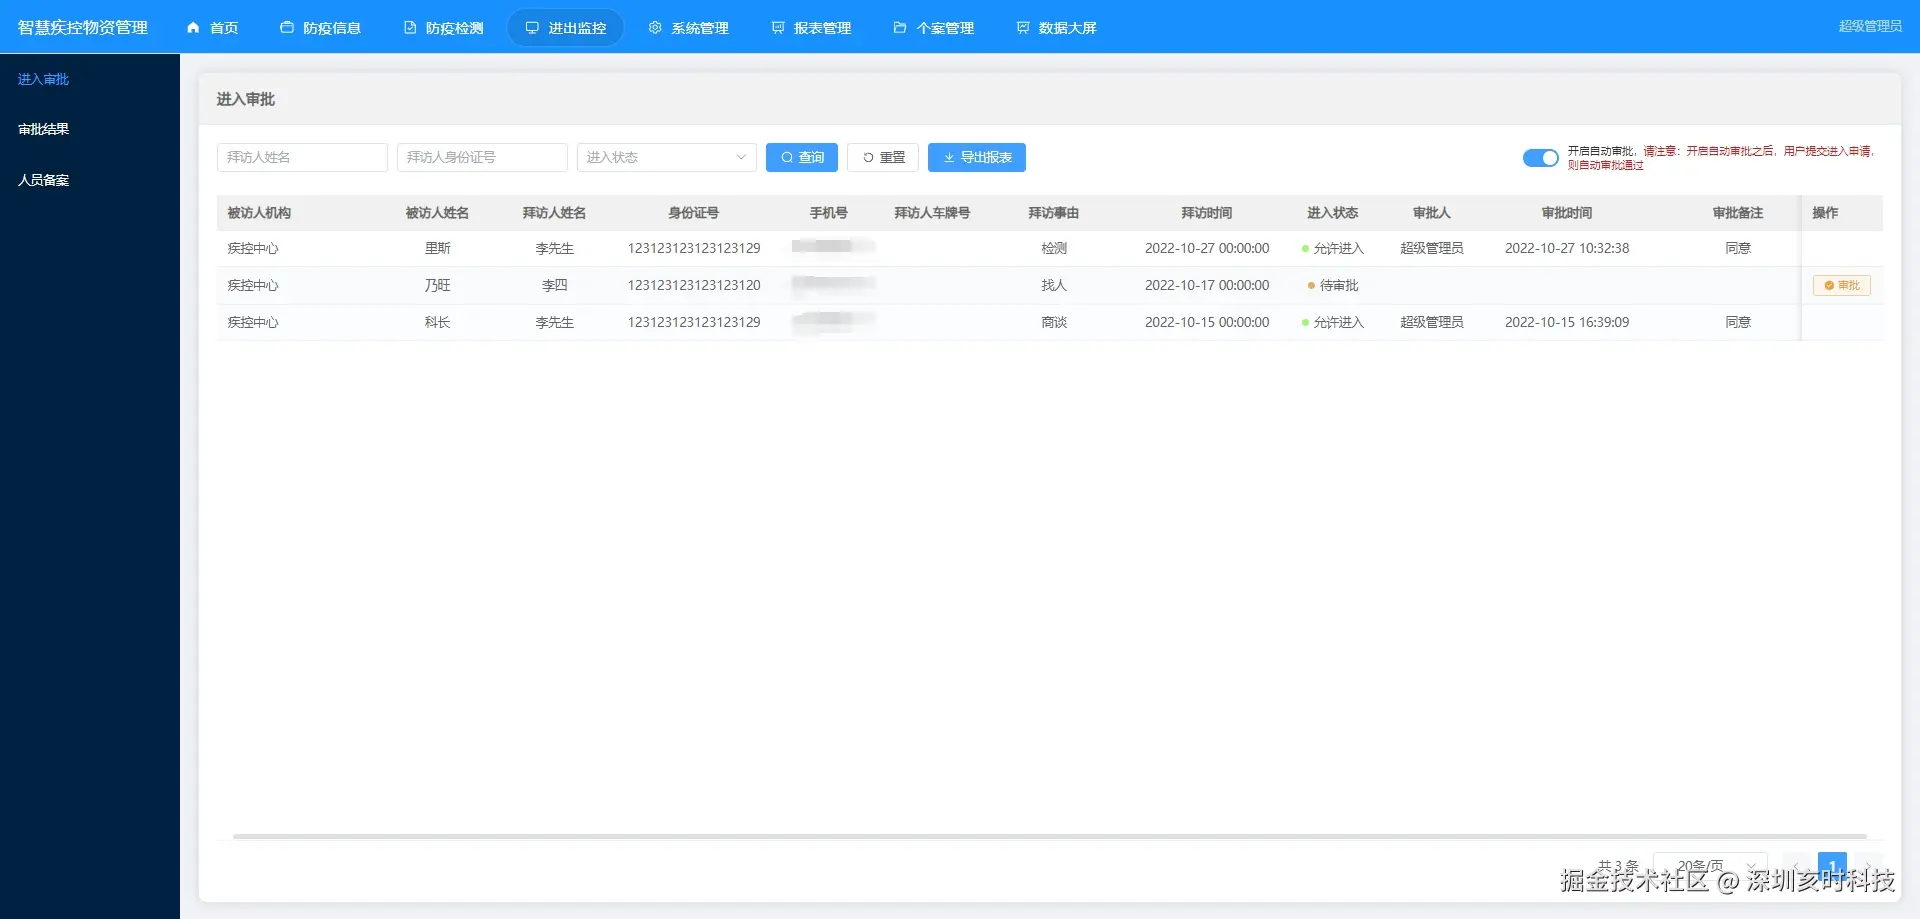Click the 被访人机构 column header

(259, 213)
